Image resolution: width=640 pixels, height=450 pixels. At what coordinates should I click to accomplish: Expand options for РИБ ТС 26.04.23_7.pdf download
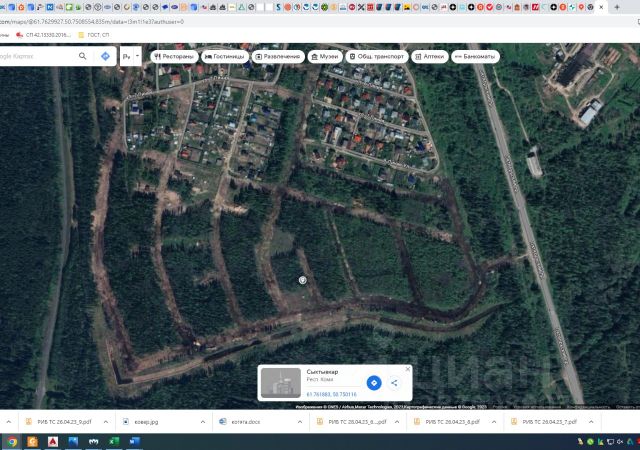[591, 422]
